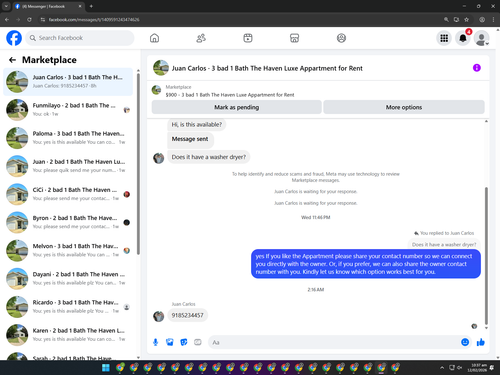Click the Mark as pending button
The width and height of the screenshot is (500, 375).
pos(237,107)
